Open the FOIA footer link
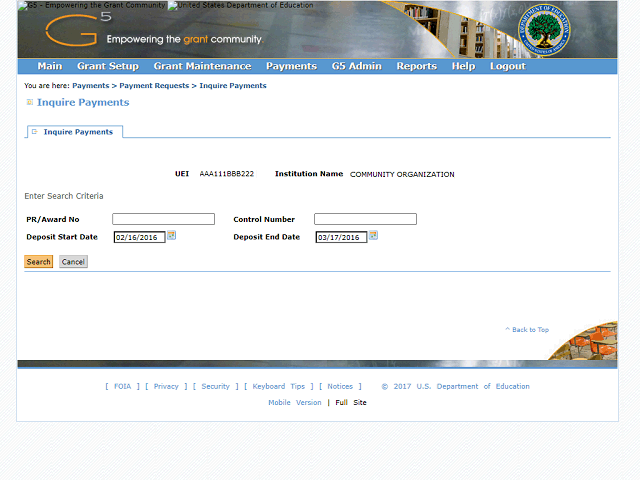Viewport: 640px width, 480px height. click(x=122, y=386)
